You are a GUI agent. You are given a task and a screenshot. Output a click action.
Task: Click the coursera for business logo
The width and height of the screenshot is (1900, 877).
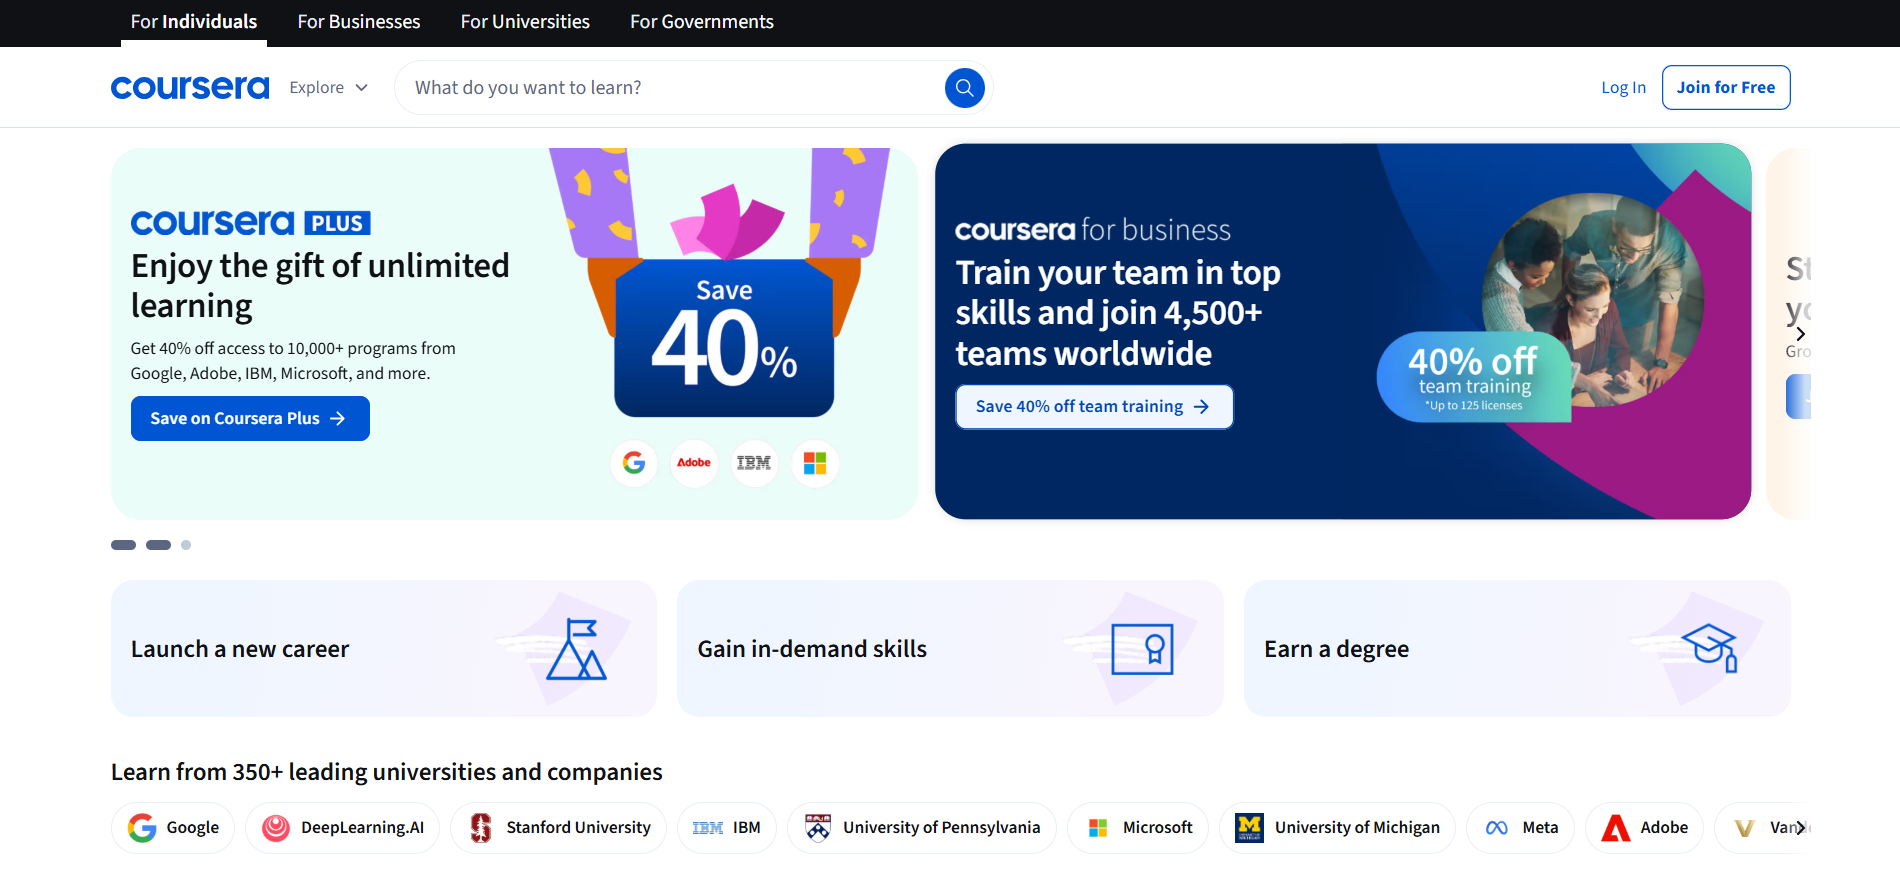pyautogui.click(x=1093, y=230)
